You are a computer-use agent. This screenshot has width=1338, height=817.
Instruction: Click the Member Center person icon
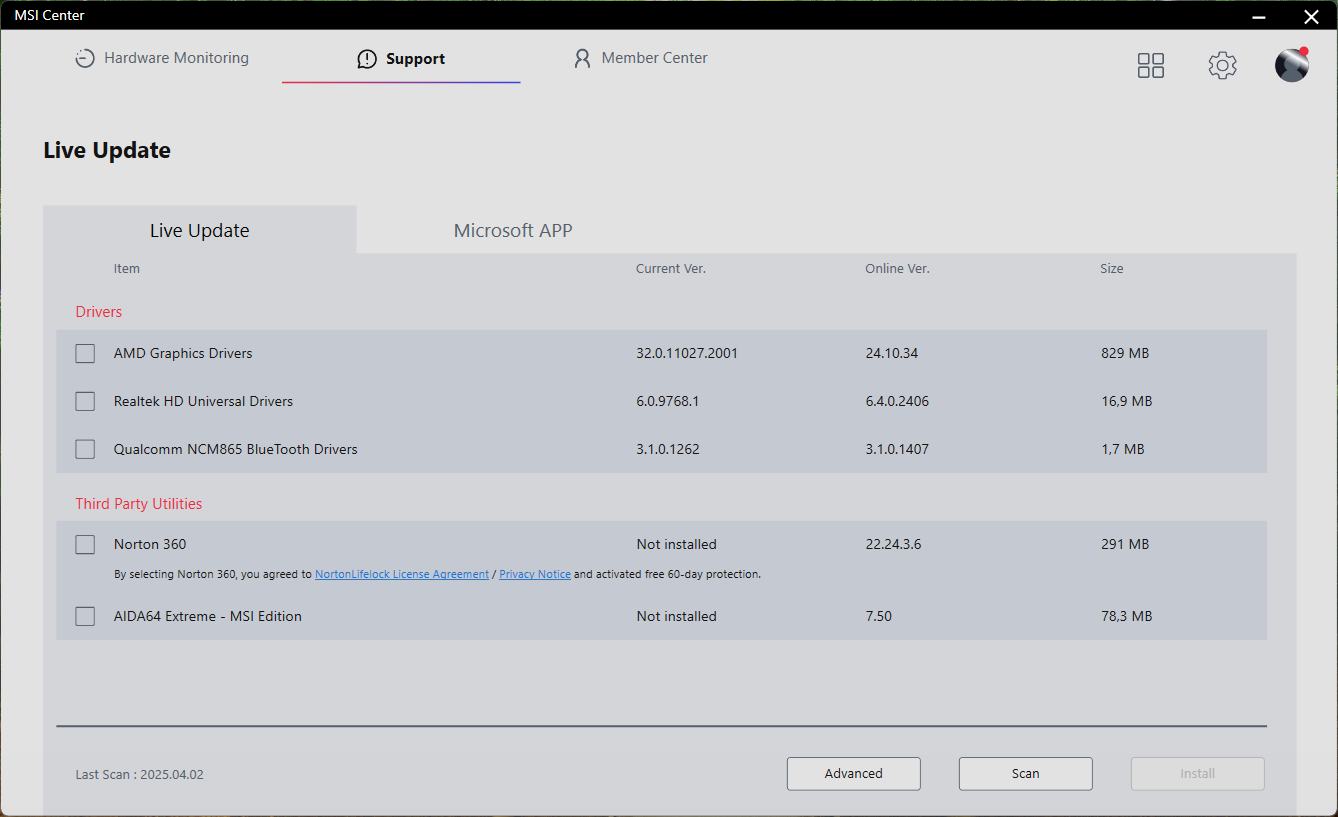[582, 59]
